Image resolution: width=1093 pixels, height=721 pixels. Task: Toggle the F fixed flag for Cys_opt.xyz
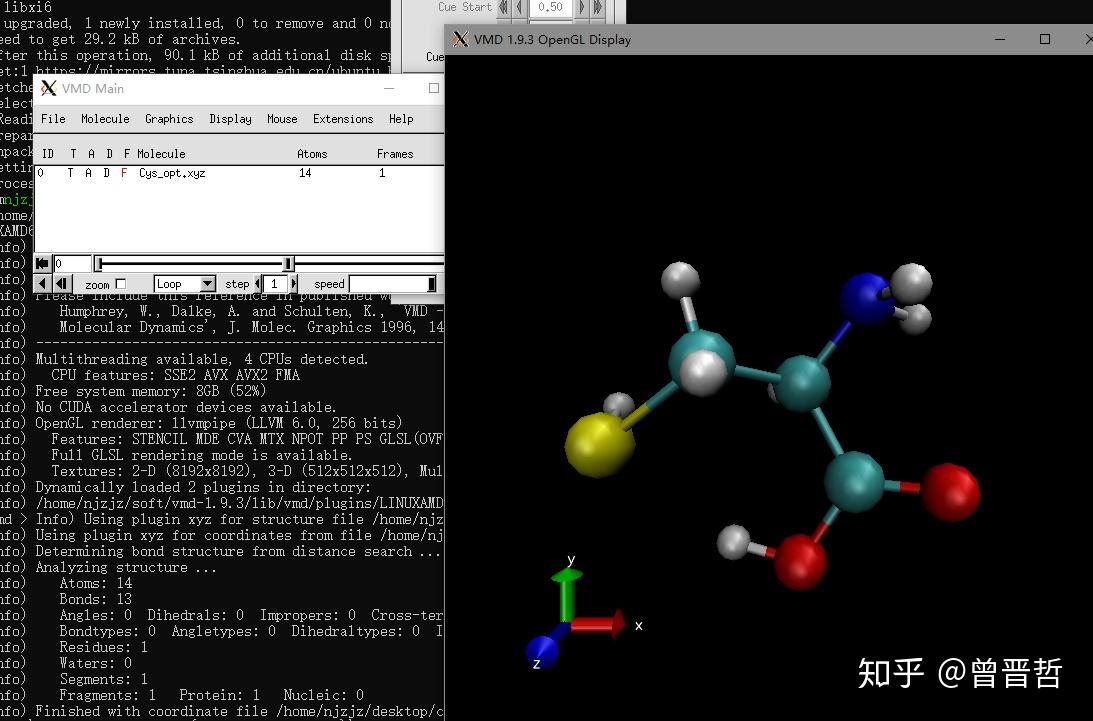point(125,172)
